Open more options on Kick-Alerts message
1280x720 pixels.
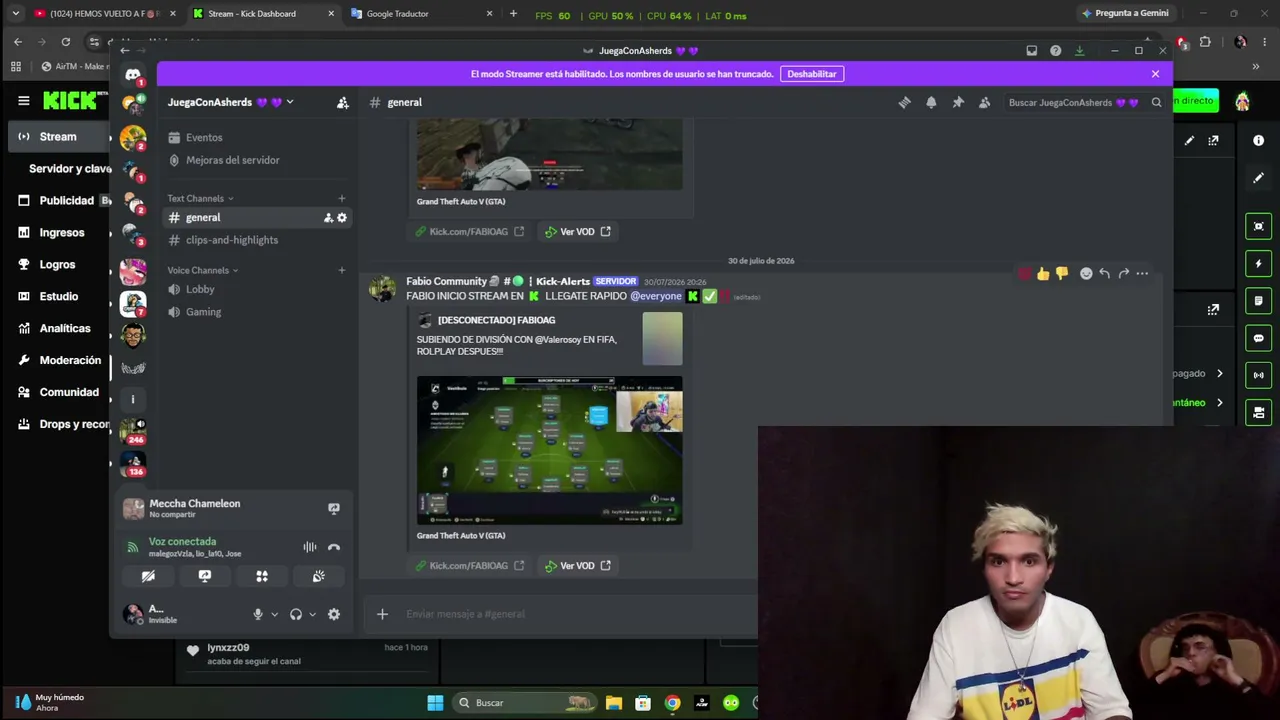coord(1142,273)
